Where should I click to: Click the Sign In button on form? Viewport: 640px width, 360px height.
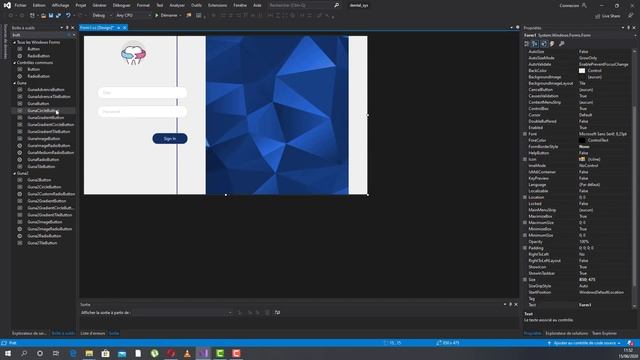coord(170,139)
